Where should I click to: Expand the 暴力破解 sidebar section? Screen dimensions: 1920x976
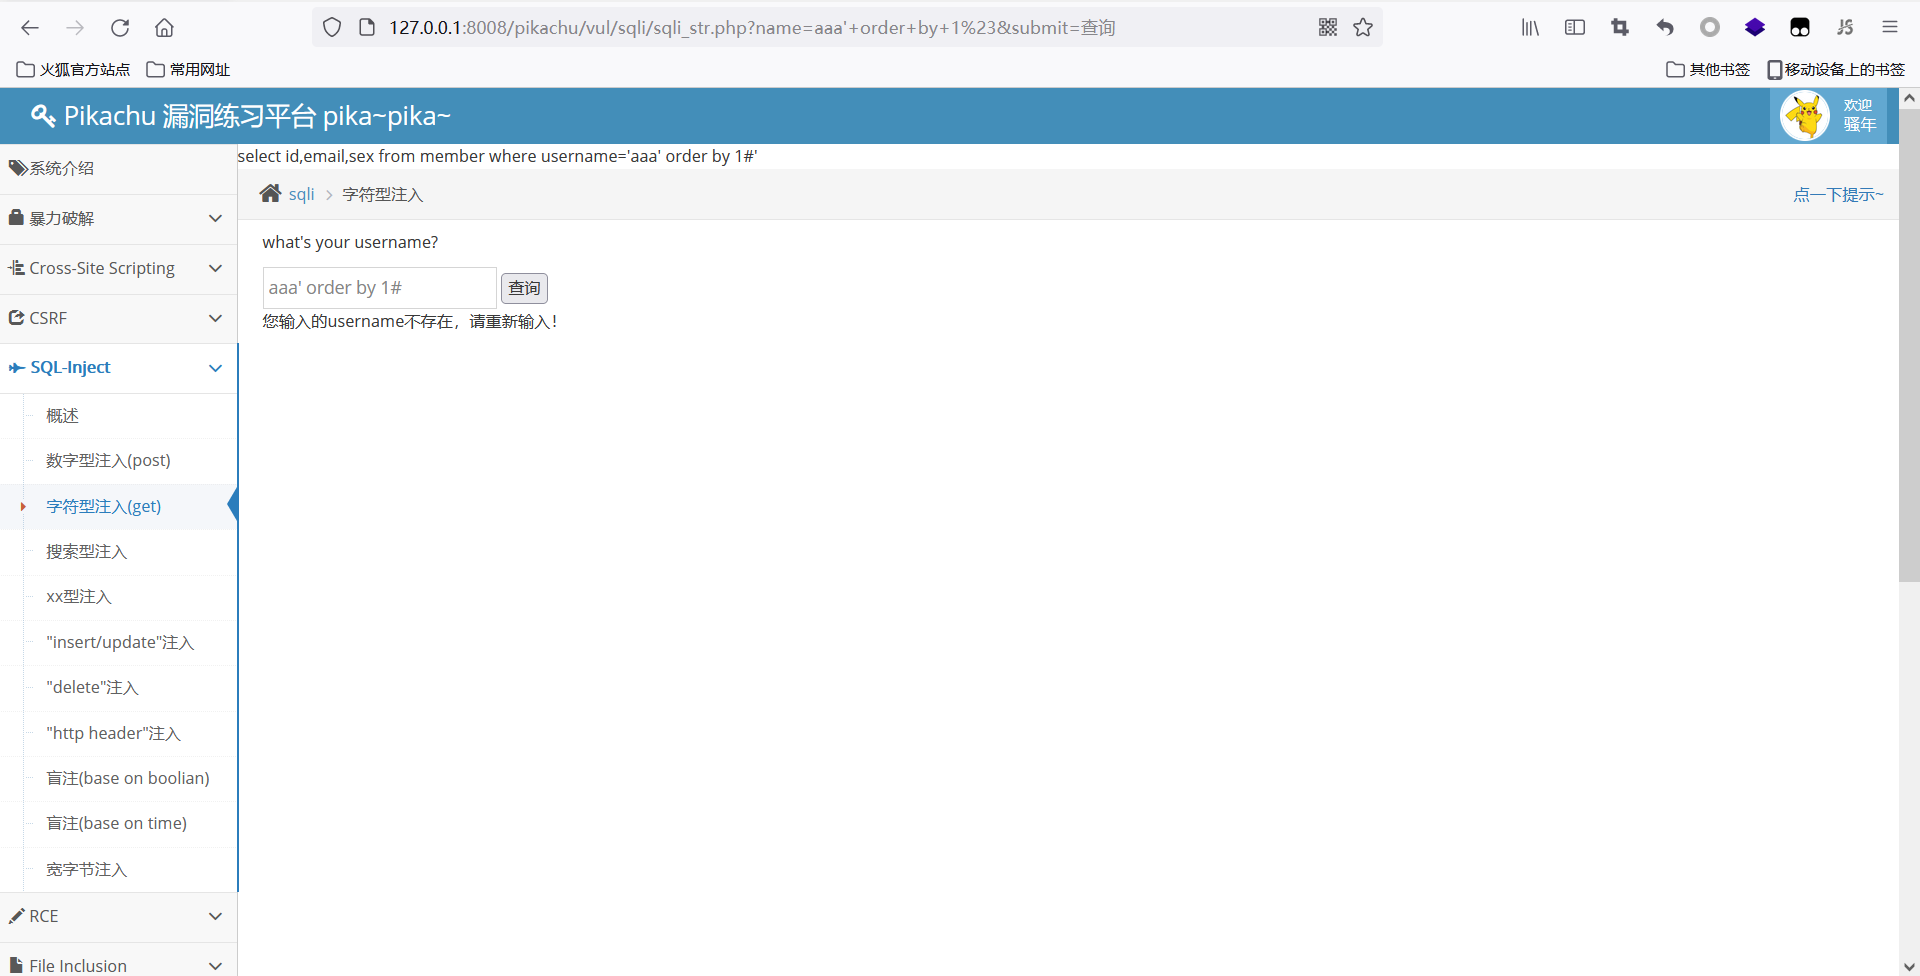118,219
